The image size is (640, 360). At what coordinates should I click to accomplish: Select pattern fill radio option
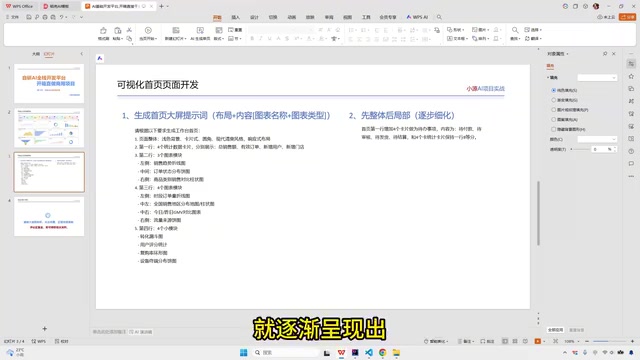553,120
